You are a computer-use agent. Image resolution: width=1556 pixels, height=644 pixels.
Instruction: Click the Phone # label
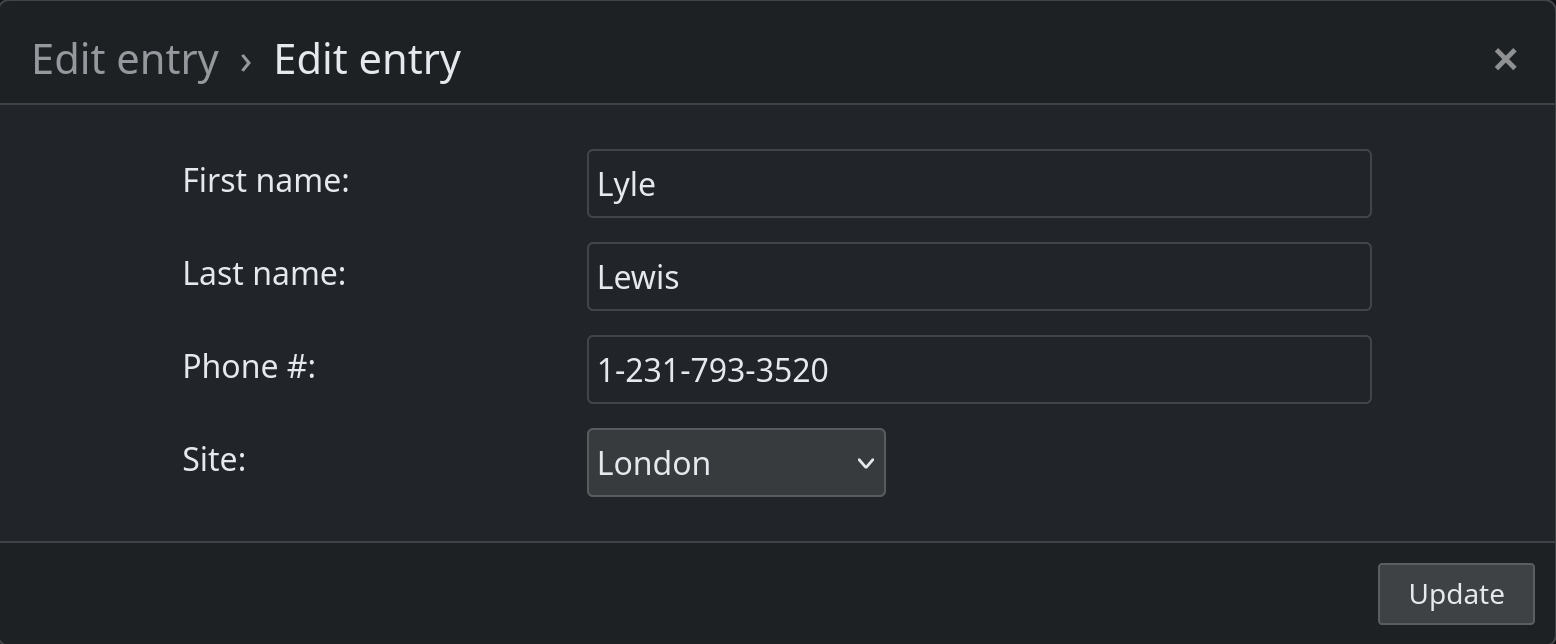pos(249,367)
